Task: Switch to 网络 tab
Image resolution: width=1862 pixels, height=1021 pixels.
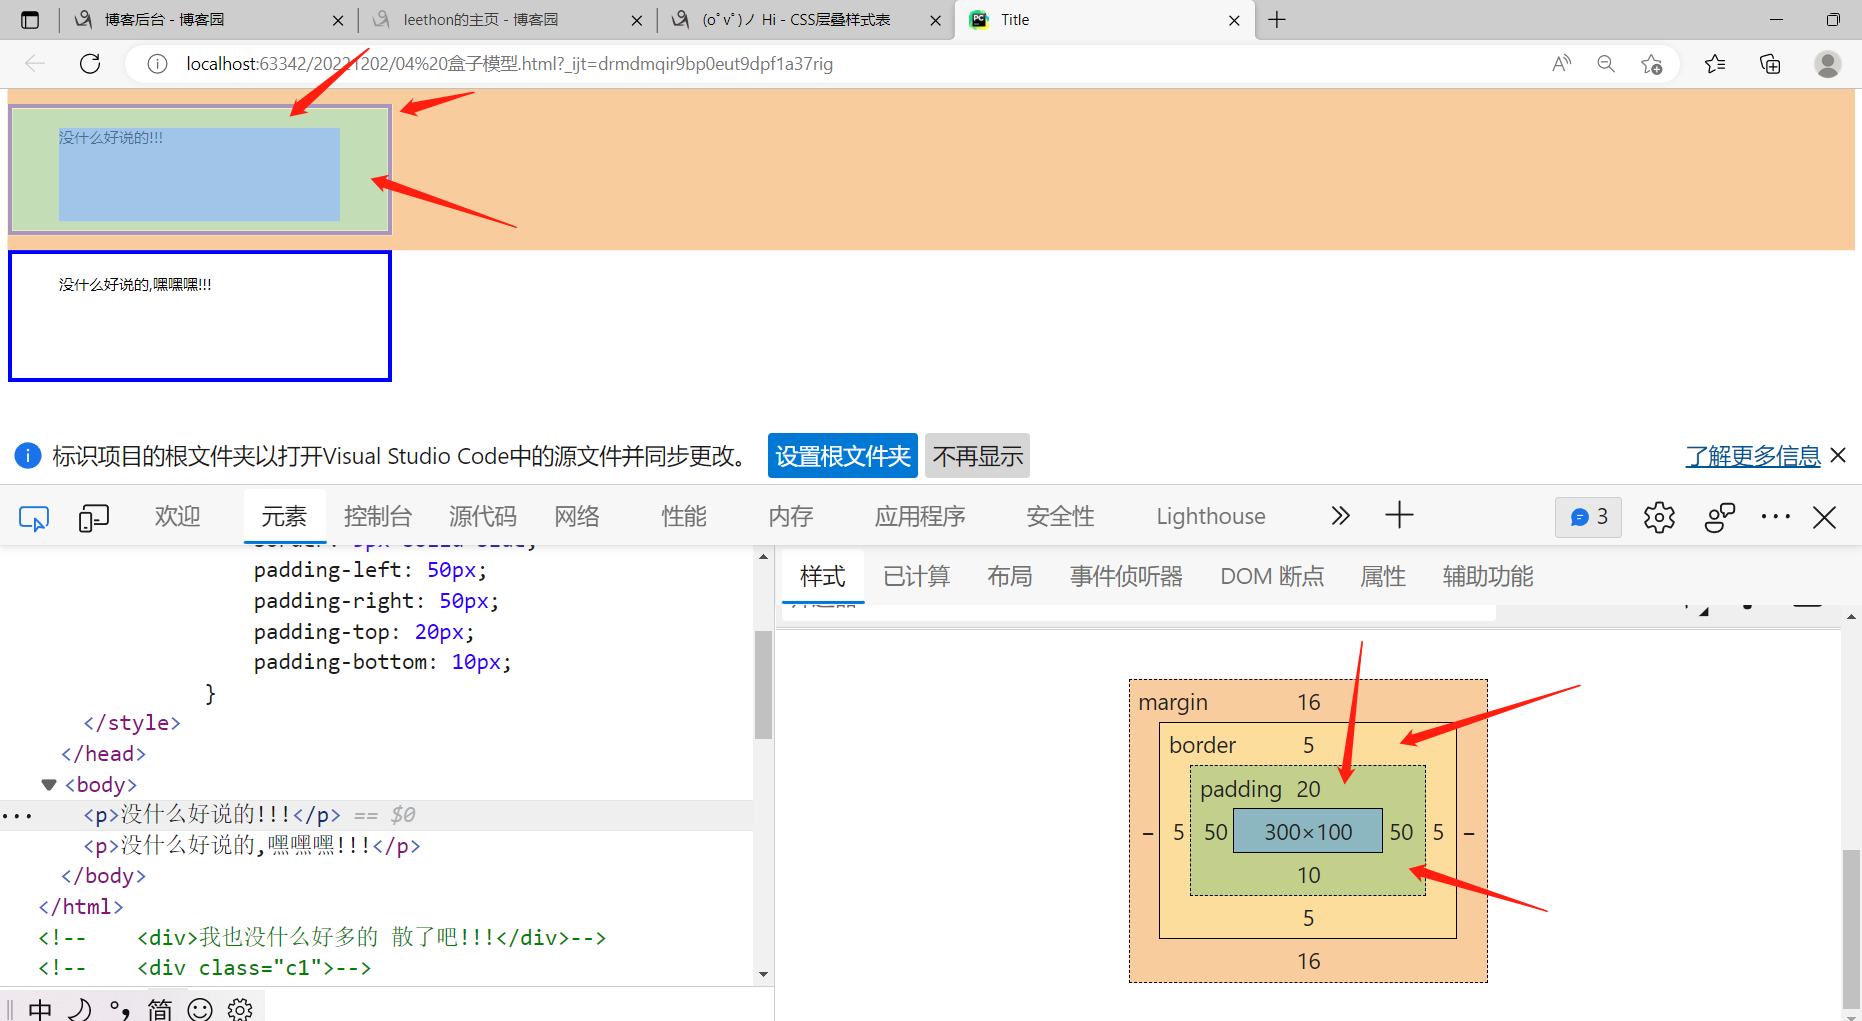Action: coord(577,516)
